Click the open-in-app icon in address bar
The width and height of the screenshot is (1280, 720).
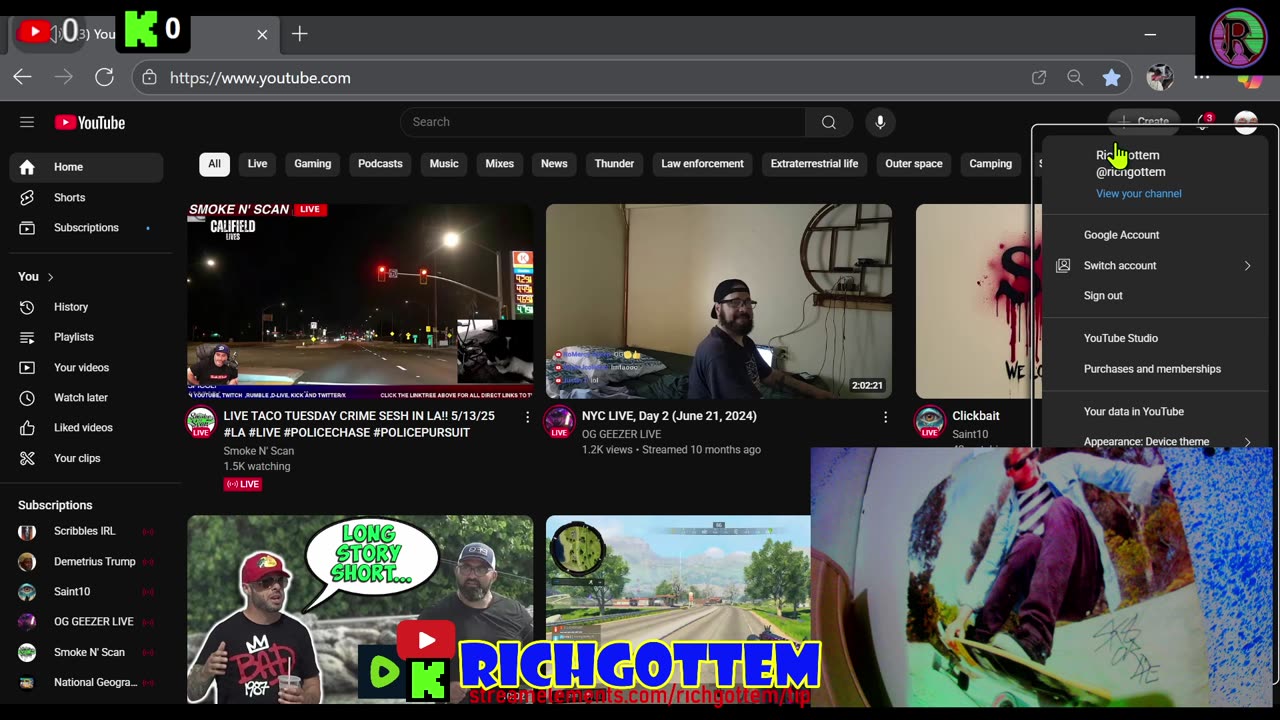[1039, 77]
